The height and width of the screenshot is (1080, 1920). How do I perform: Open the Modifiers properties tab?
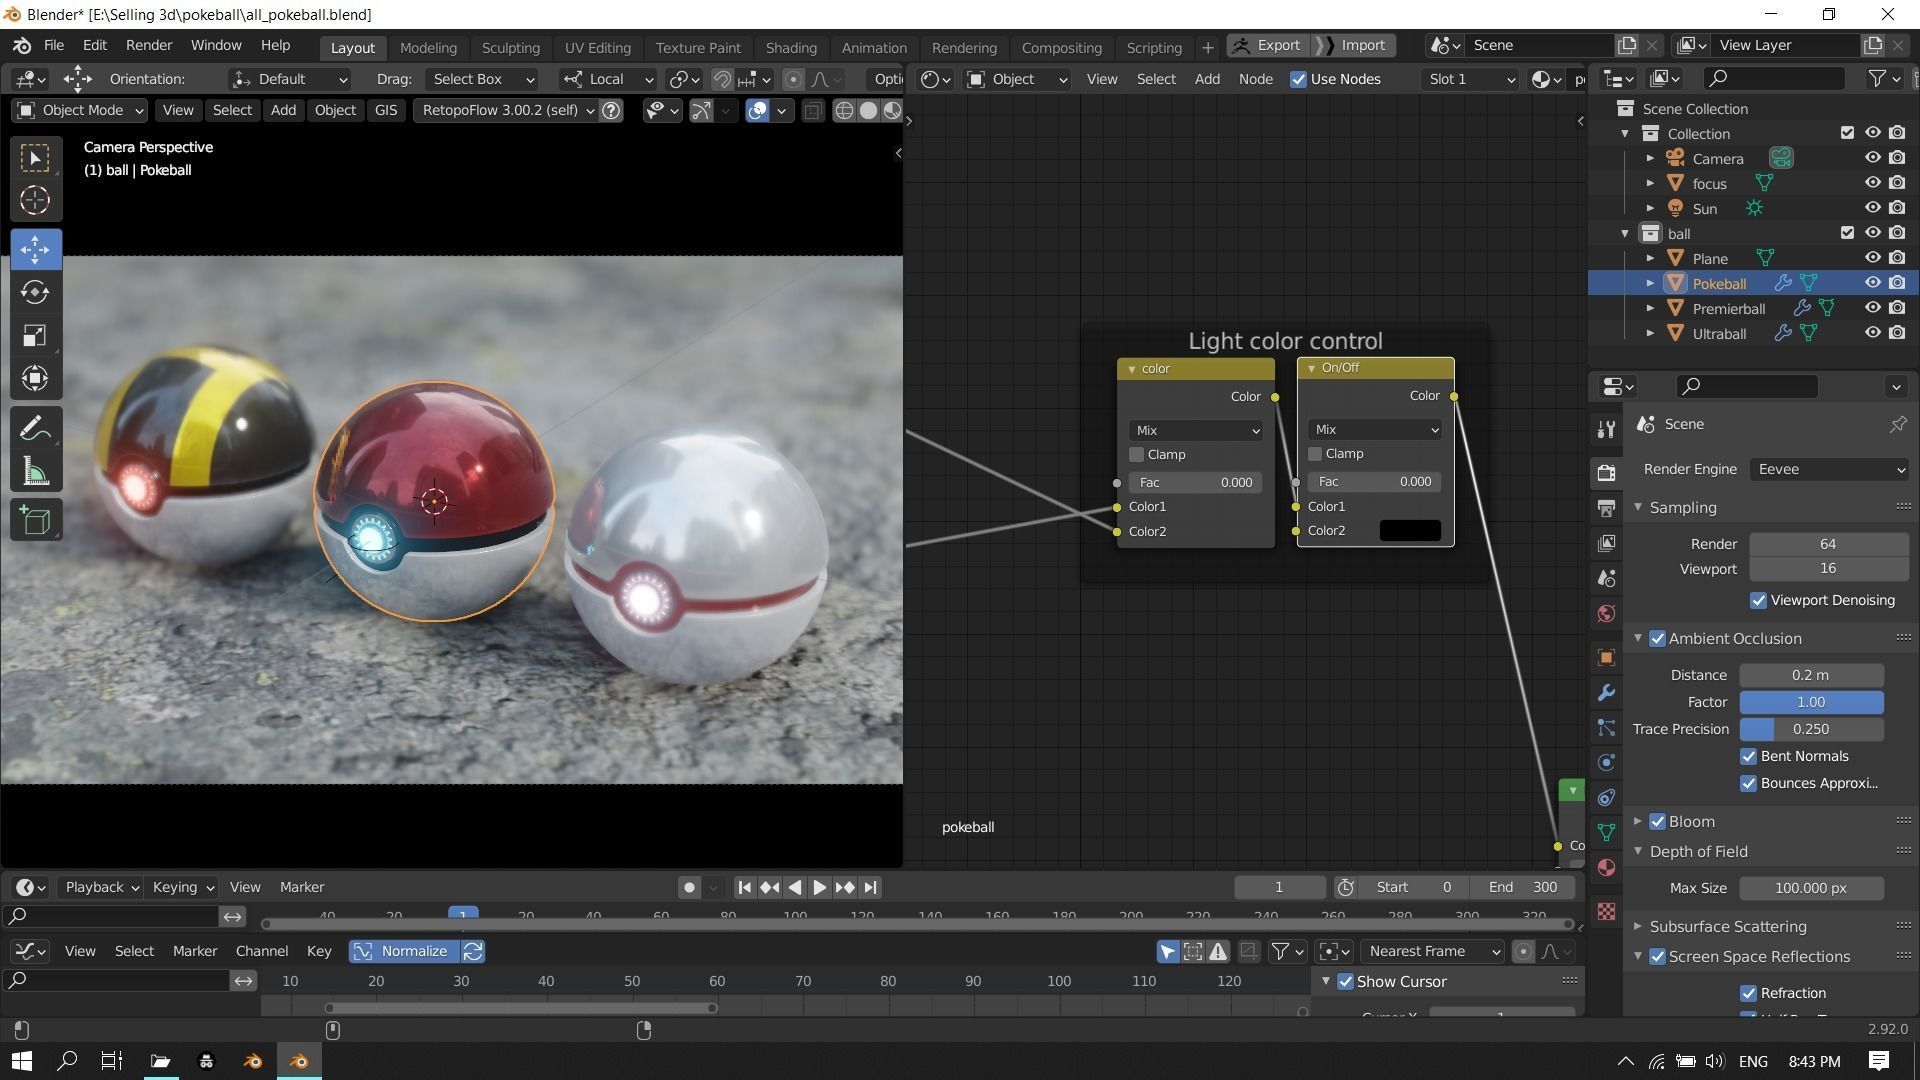tap(1606, 692)
